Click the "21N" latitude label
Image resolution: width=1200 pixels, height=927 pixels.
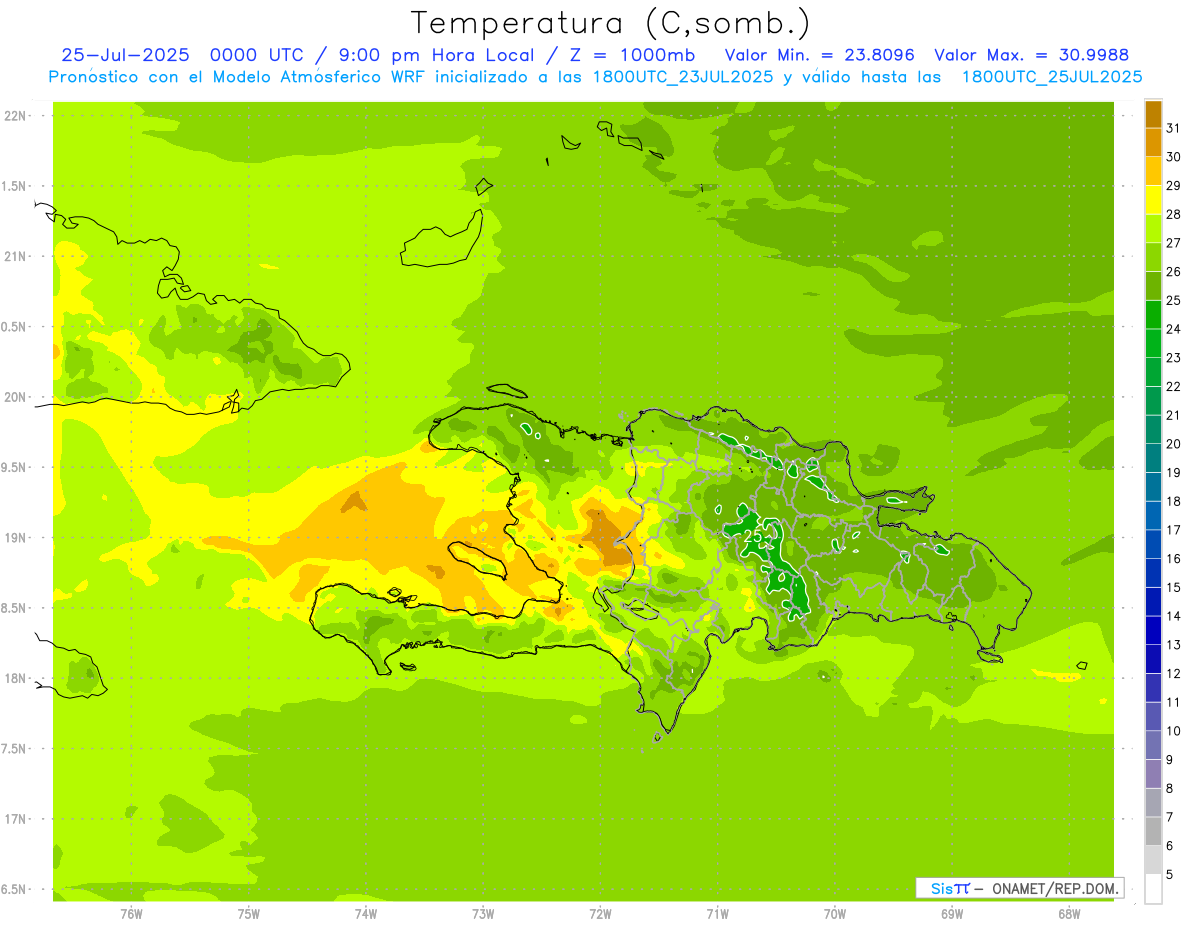tap(15, 257)
